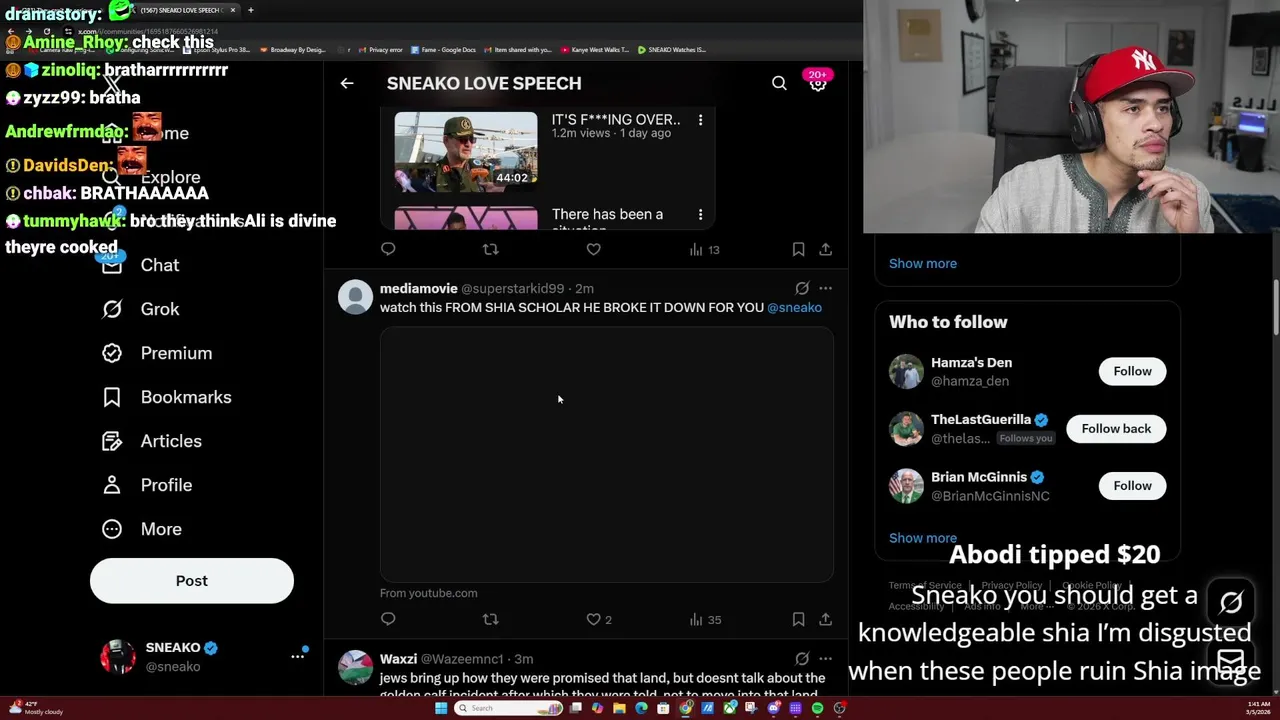Open Waxzi's profile avatar

click(355, 667)
